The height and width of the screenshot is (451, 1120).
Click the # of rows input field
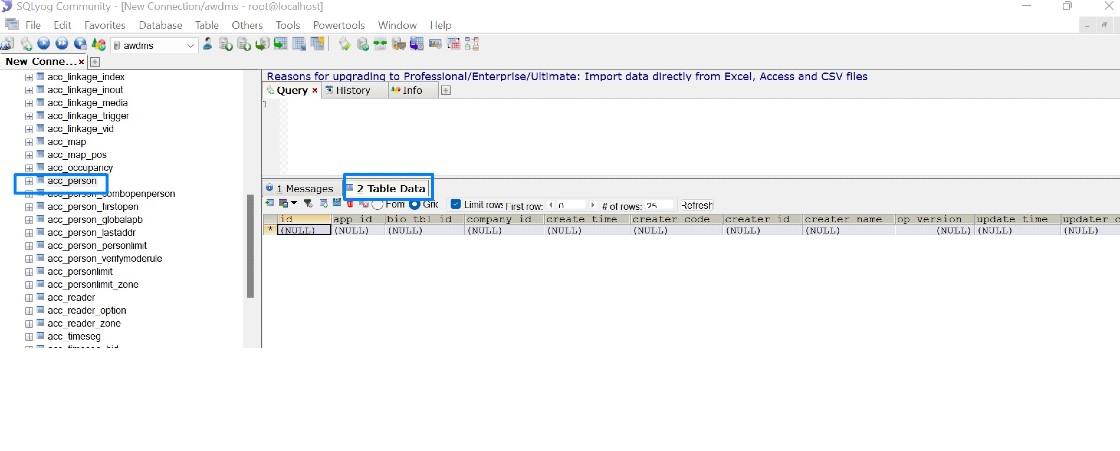[x=659, y=204]
